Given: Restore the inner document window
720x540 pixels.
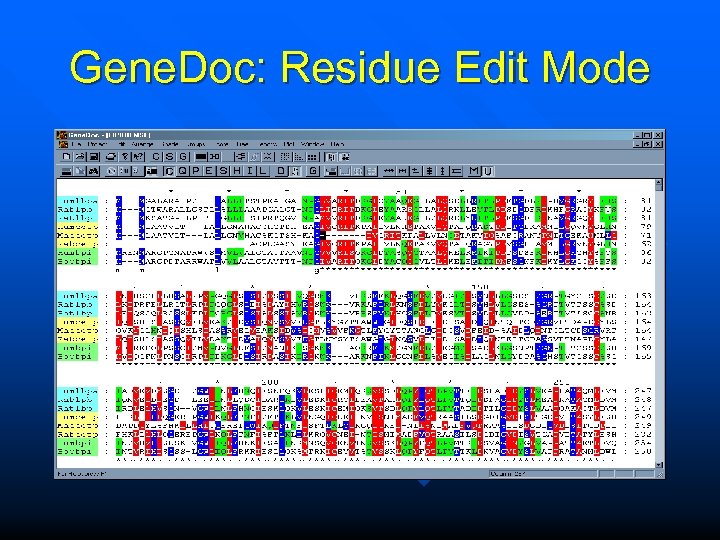Looking at the screenshot, I should (x=647, y=144).
